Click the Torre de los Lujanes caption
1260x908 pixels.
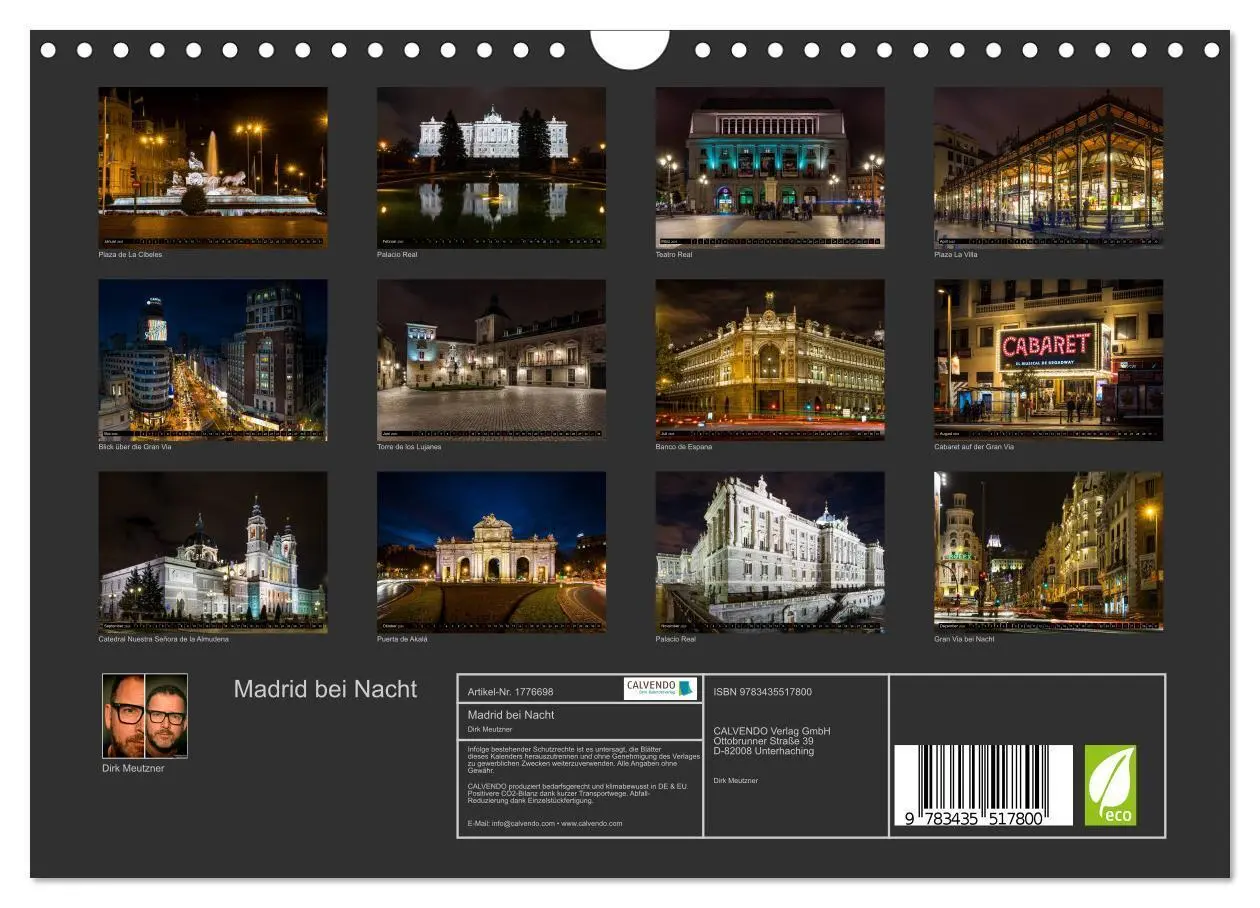pyautogui.click(x=409, y=447)
